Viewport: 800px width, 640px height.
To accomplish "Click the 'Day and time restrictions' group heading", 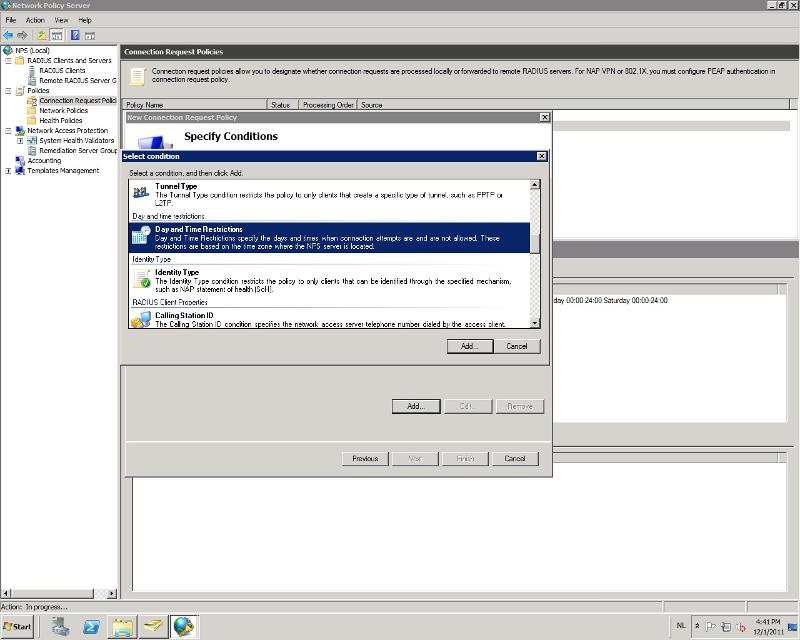I will point(168,216).
